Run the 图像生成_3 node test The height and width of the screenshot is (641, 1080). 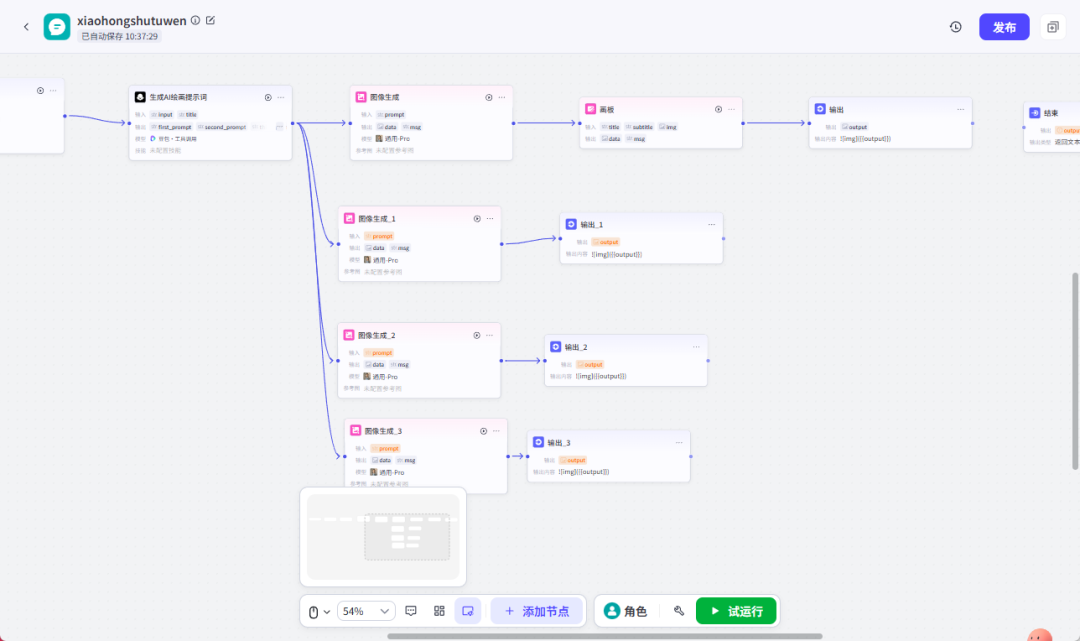click(484, 431)
